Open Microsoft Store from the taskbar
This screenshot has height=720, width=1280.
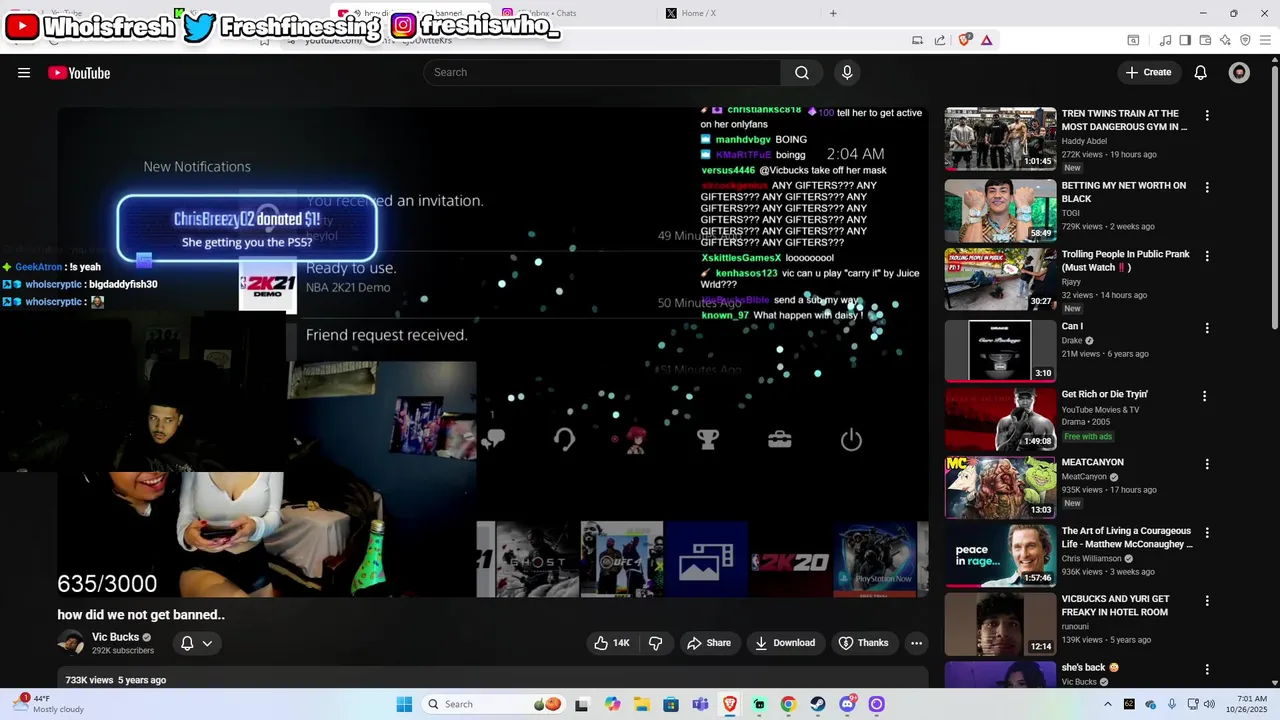coord(671,704)
